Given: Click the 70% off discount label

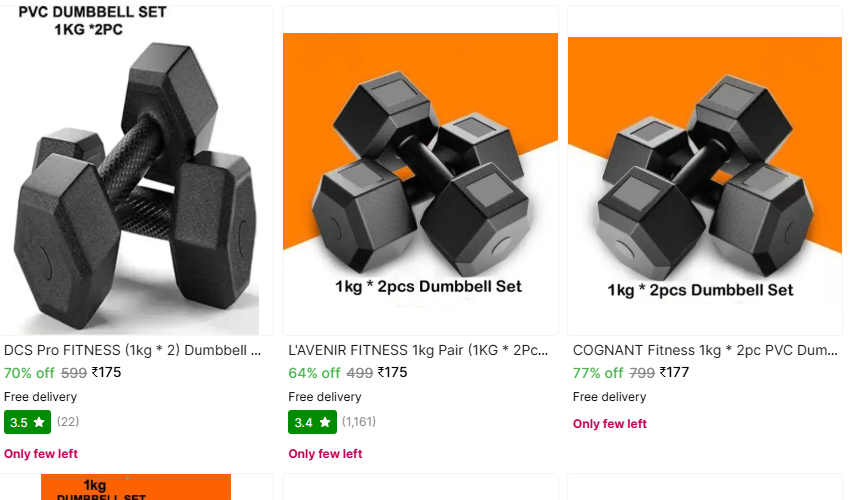Looking at the screenshot, I should coord(29,373).
